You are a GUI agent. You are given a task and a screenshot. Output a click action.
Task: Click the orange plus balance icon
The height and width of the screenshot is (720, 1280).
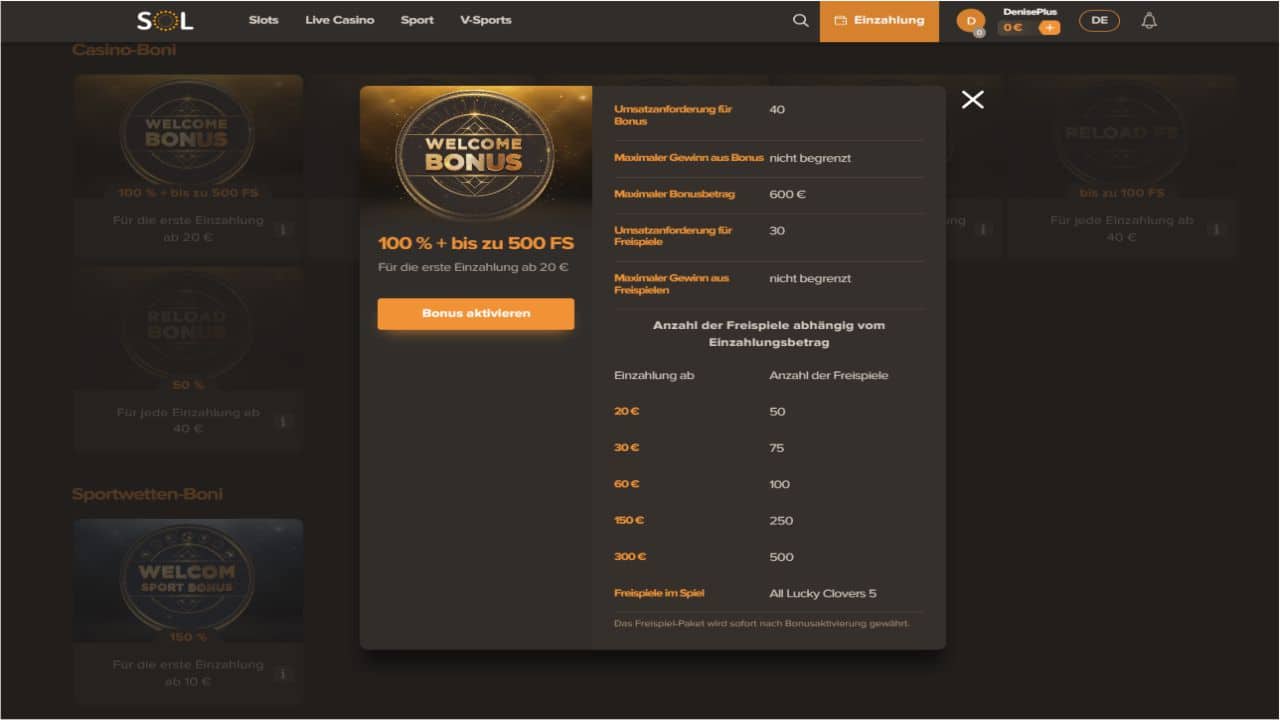point(1049,28)
